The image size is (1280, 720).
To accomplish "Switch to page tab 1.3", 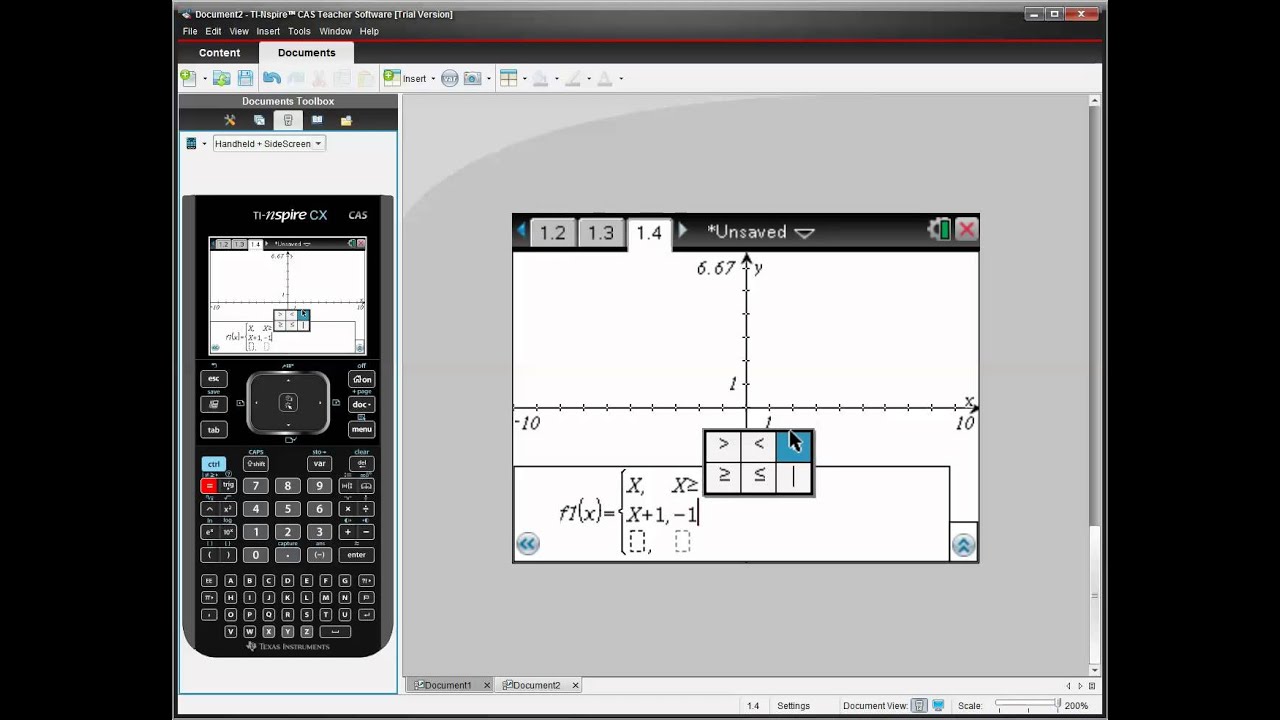I will pyautogui.click(x=600, y=232).
